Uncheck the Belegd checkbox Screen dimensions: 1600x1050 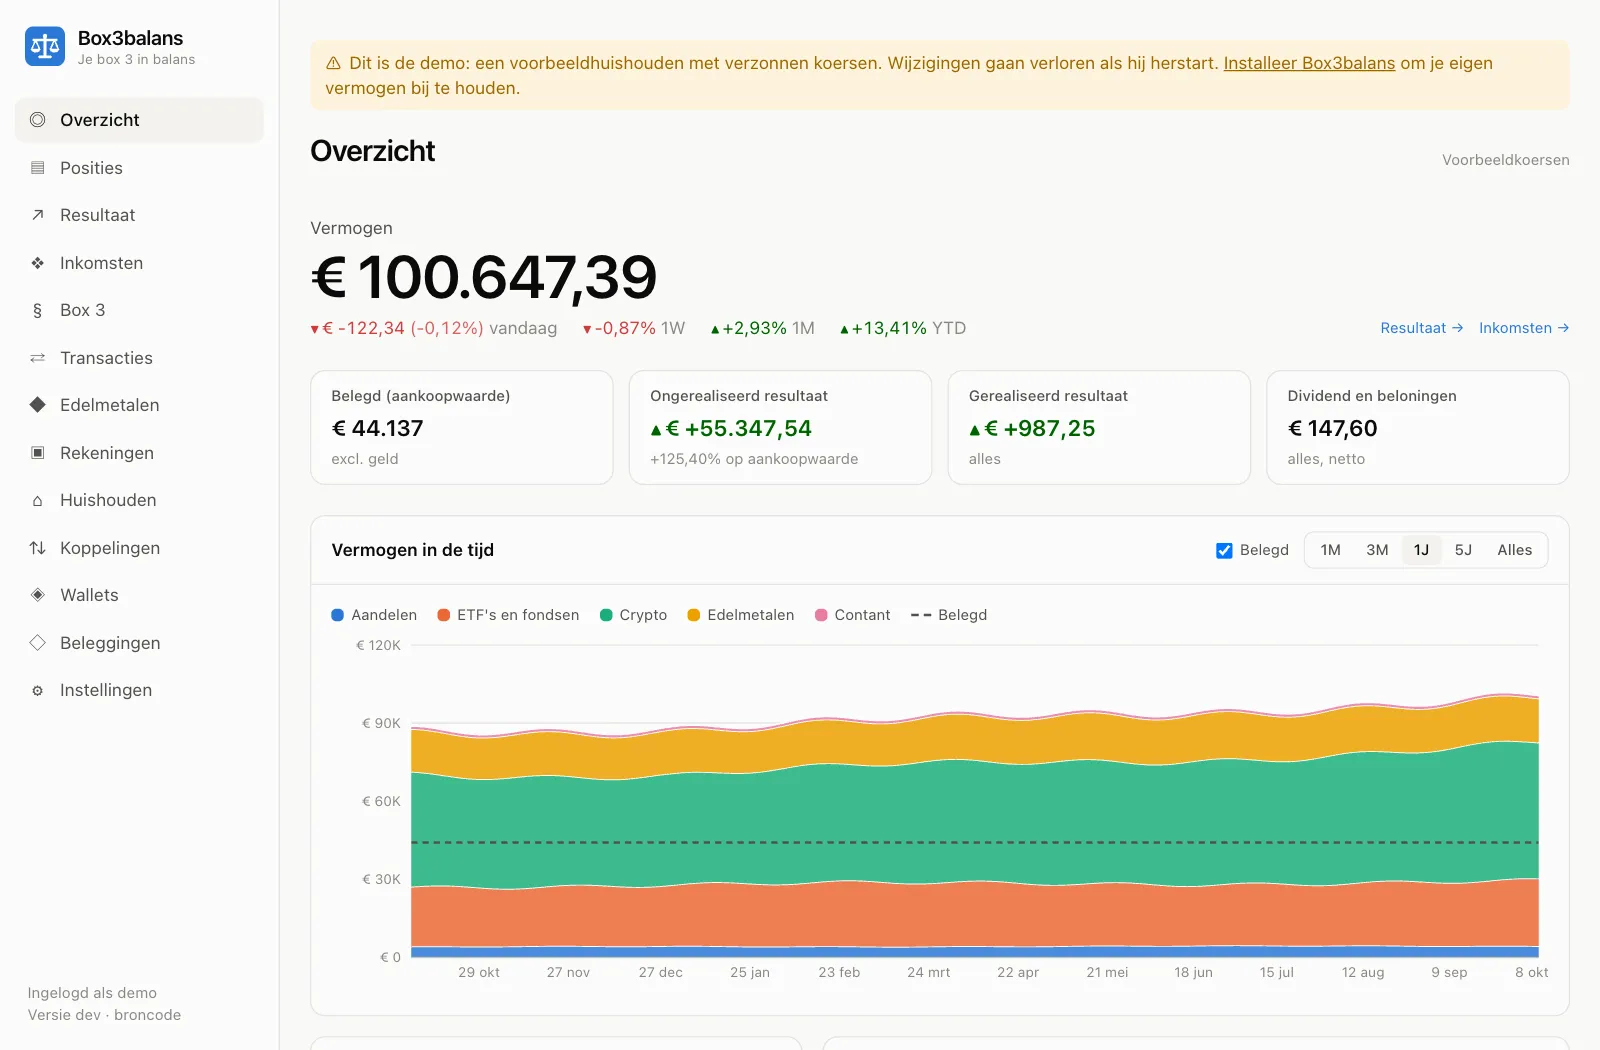point(1224,550)
